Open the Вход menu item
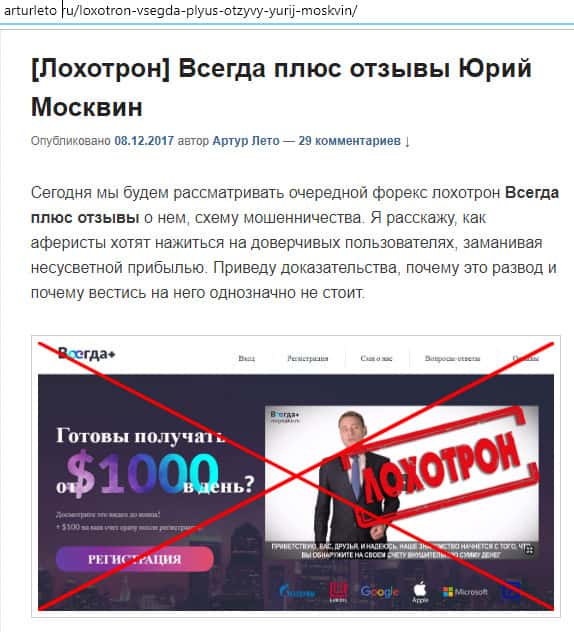 coord(246,358)
